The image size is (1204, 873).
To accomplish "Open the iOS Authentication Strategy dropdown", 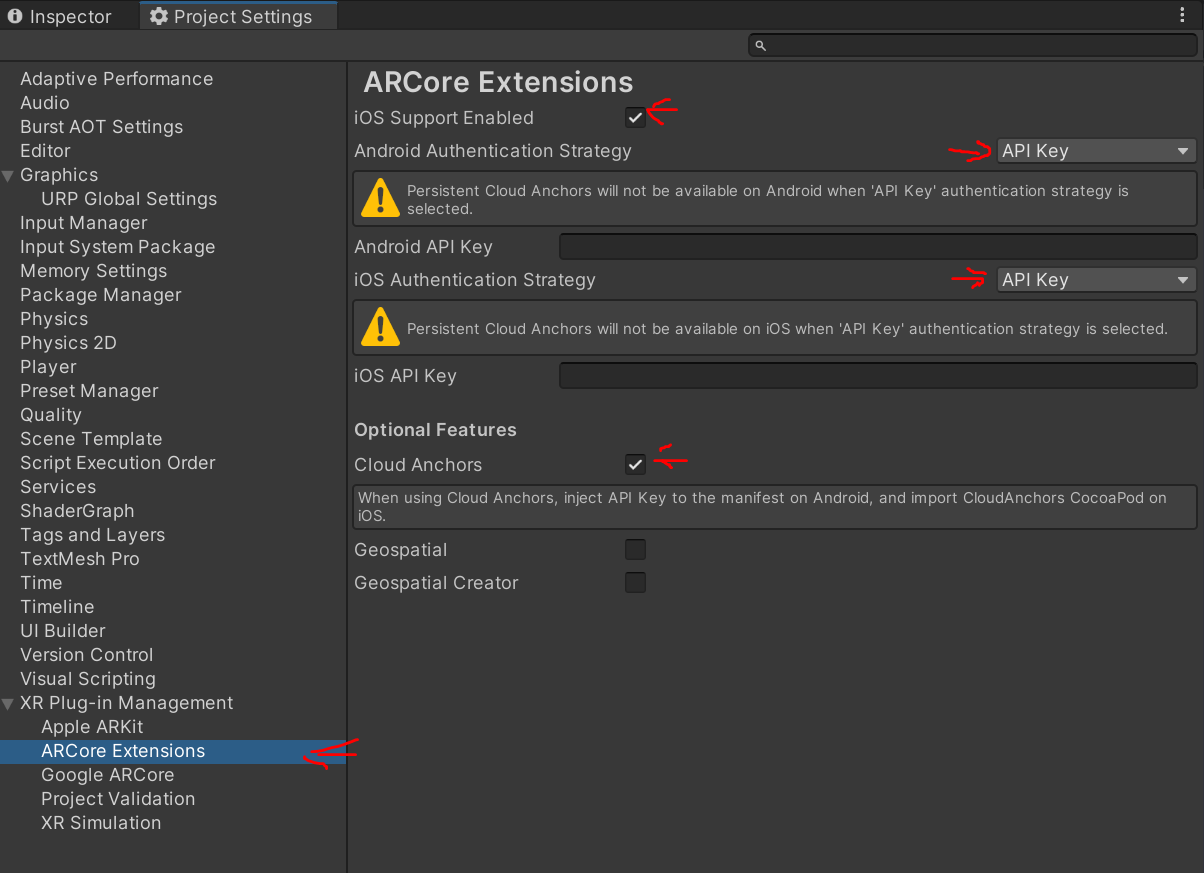I will click(1096, 280).
